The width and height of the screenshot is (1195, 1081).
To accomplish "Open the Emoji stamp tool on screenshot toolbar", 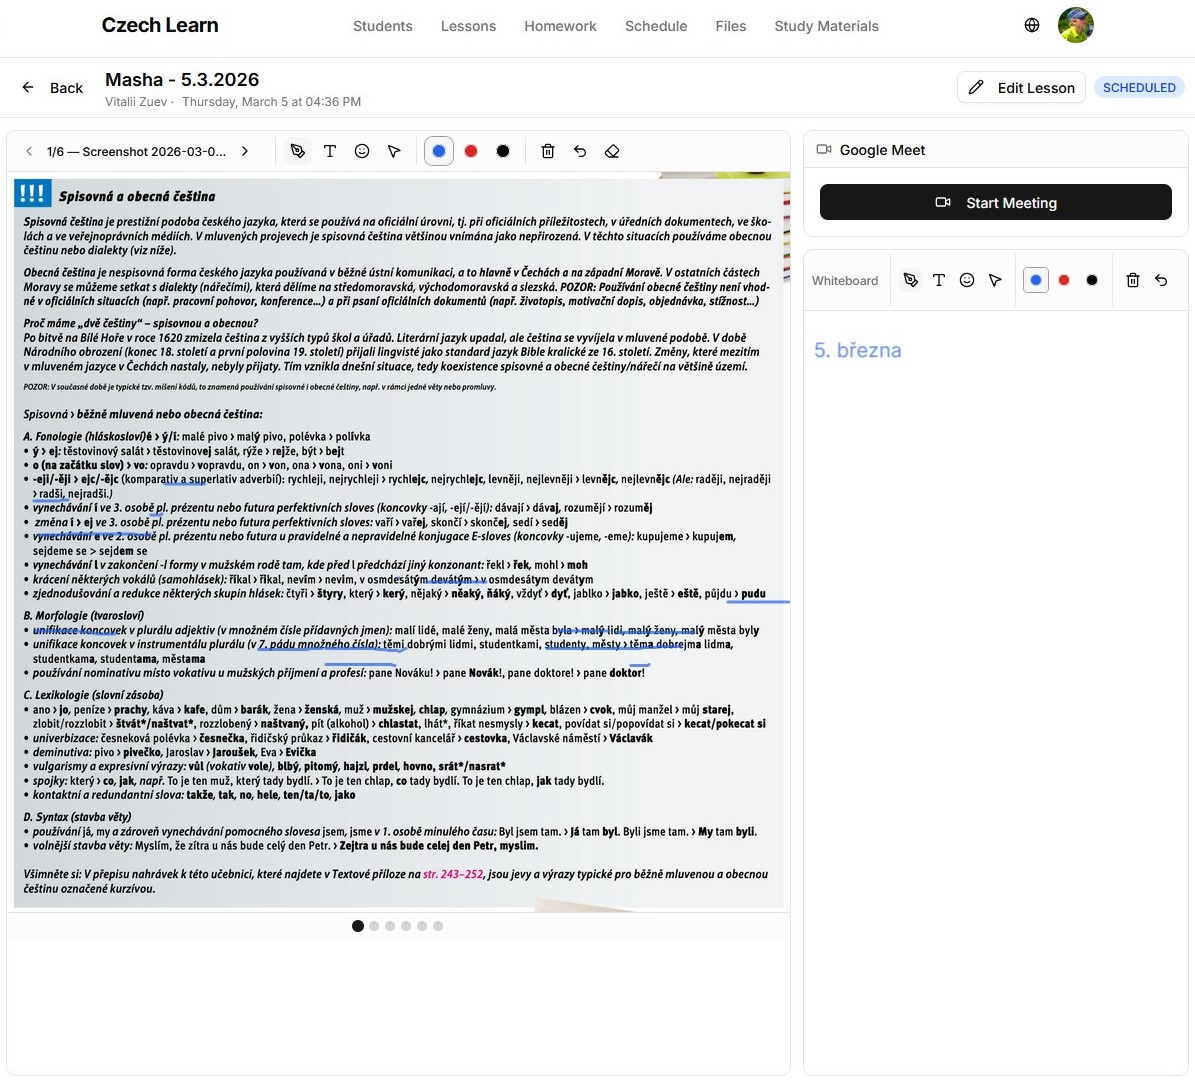I will click(362, 151).
